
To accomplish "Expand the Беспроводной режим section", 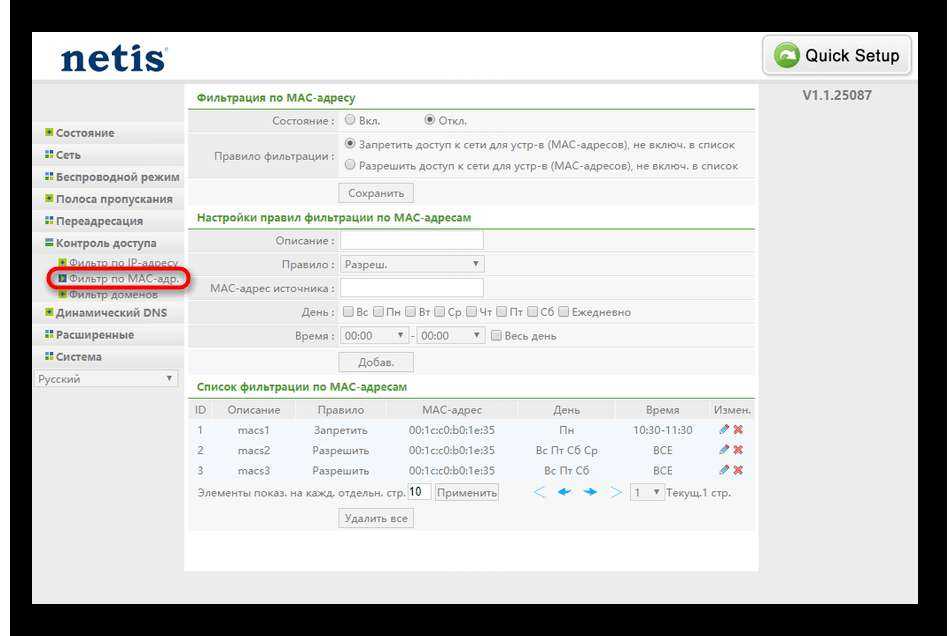I will [118, 177].
